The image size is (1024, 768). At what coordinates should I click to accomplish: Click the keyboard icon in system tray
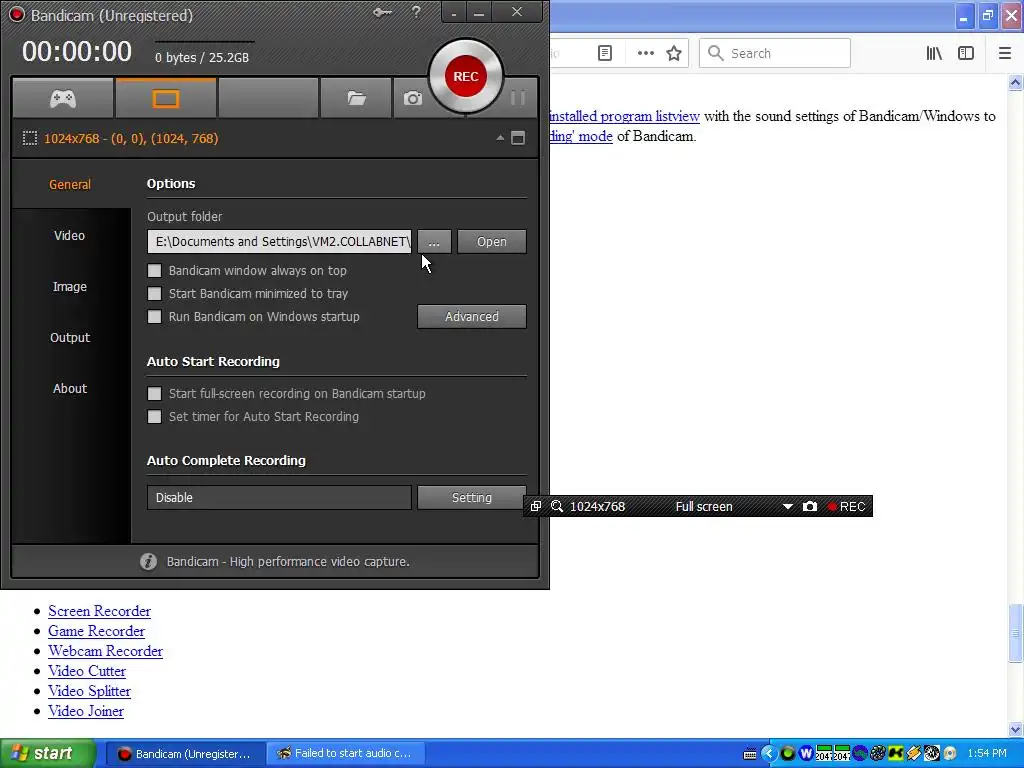[750, 754]
